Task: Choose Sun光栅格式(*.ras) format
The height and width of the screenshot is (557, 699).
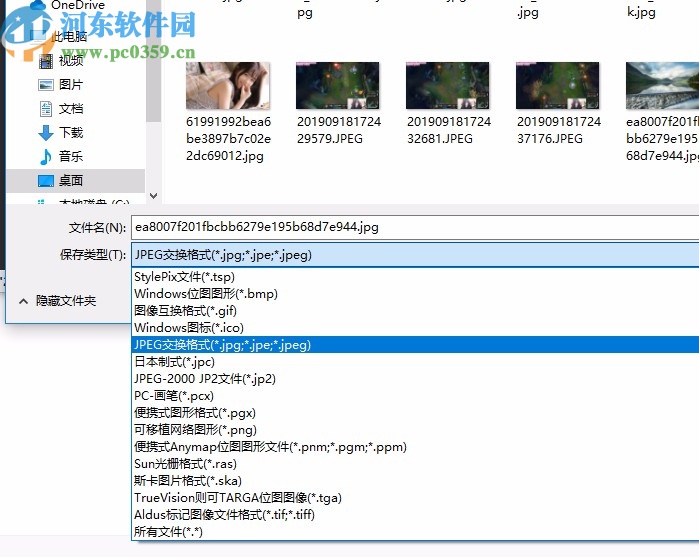Action: tap(415, 464)
